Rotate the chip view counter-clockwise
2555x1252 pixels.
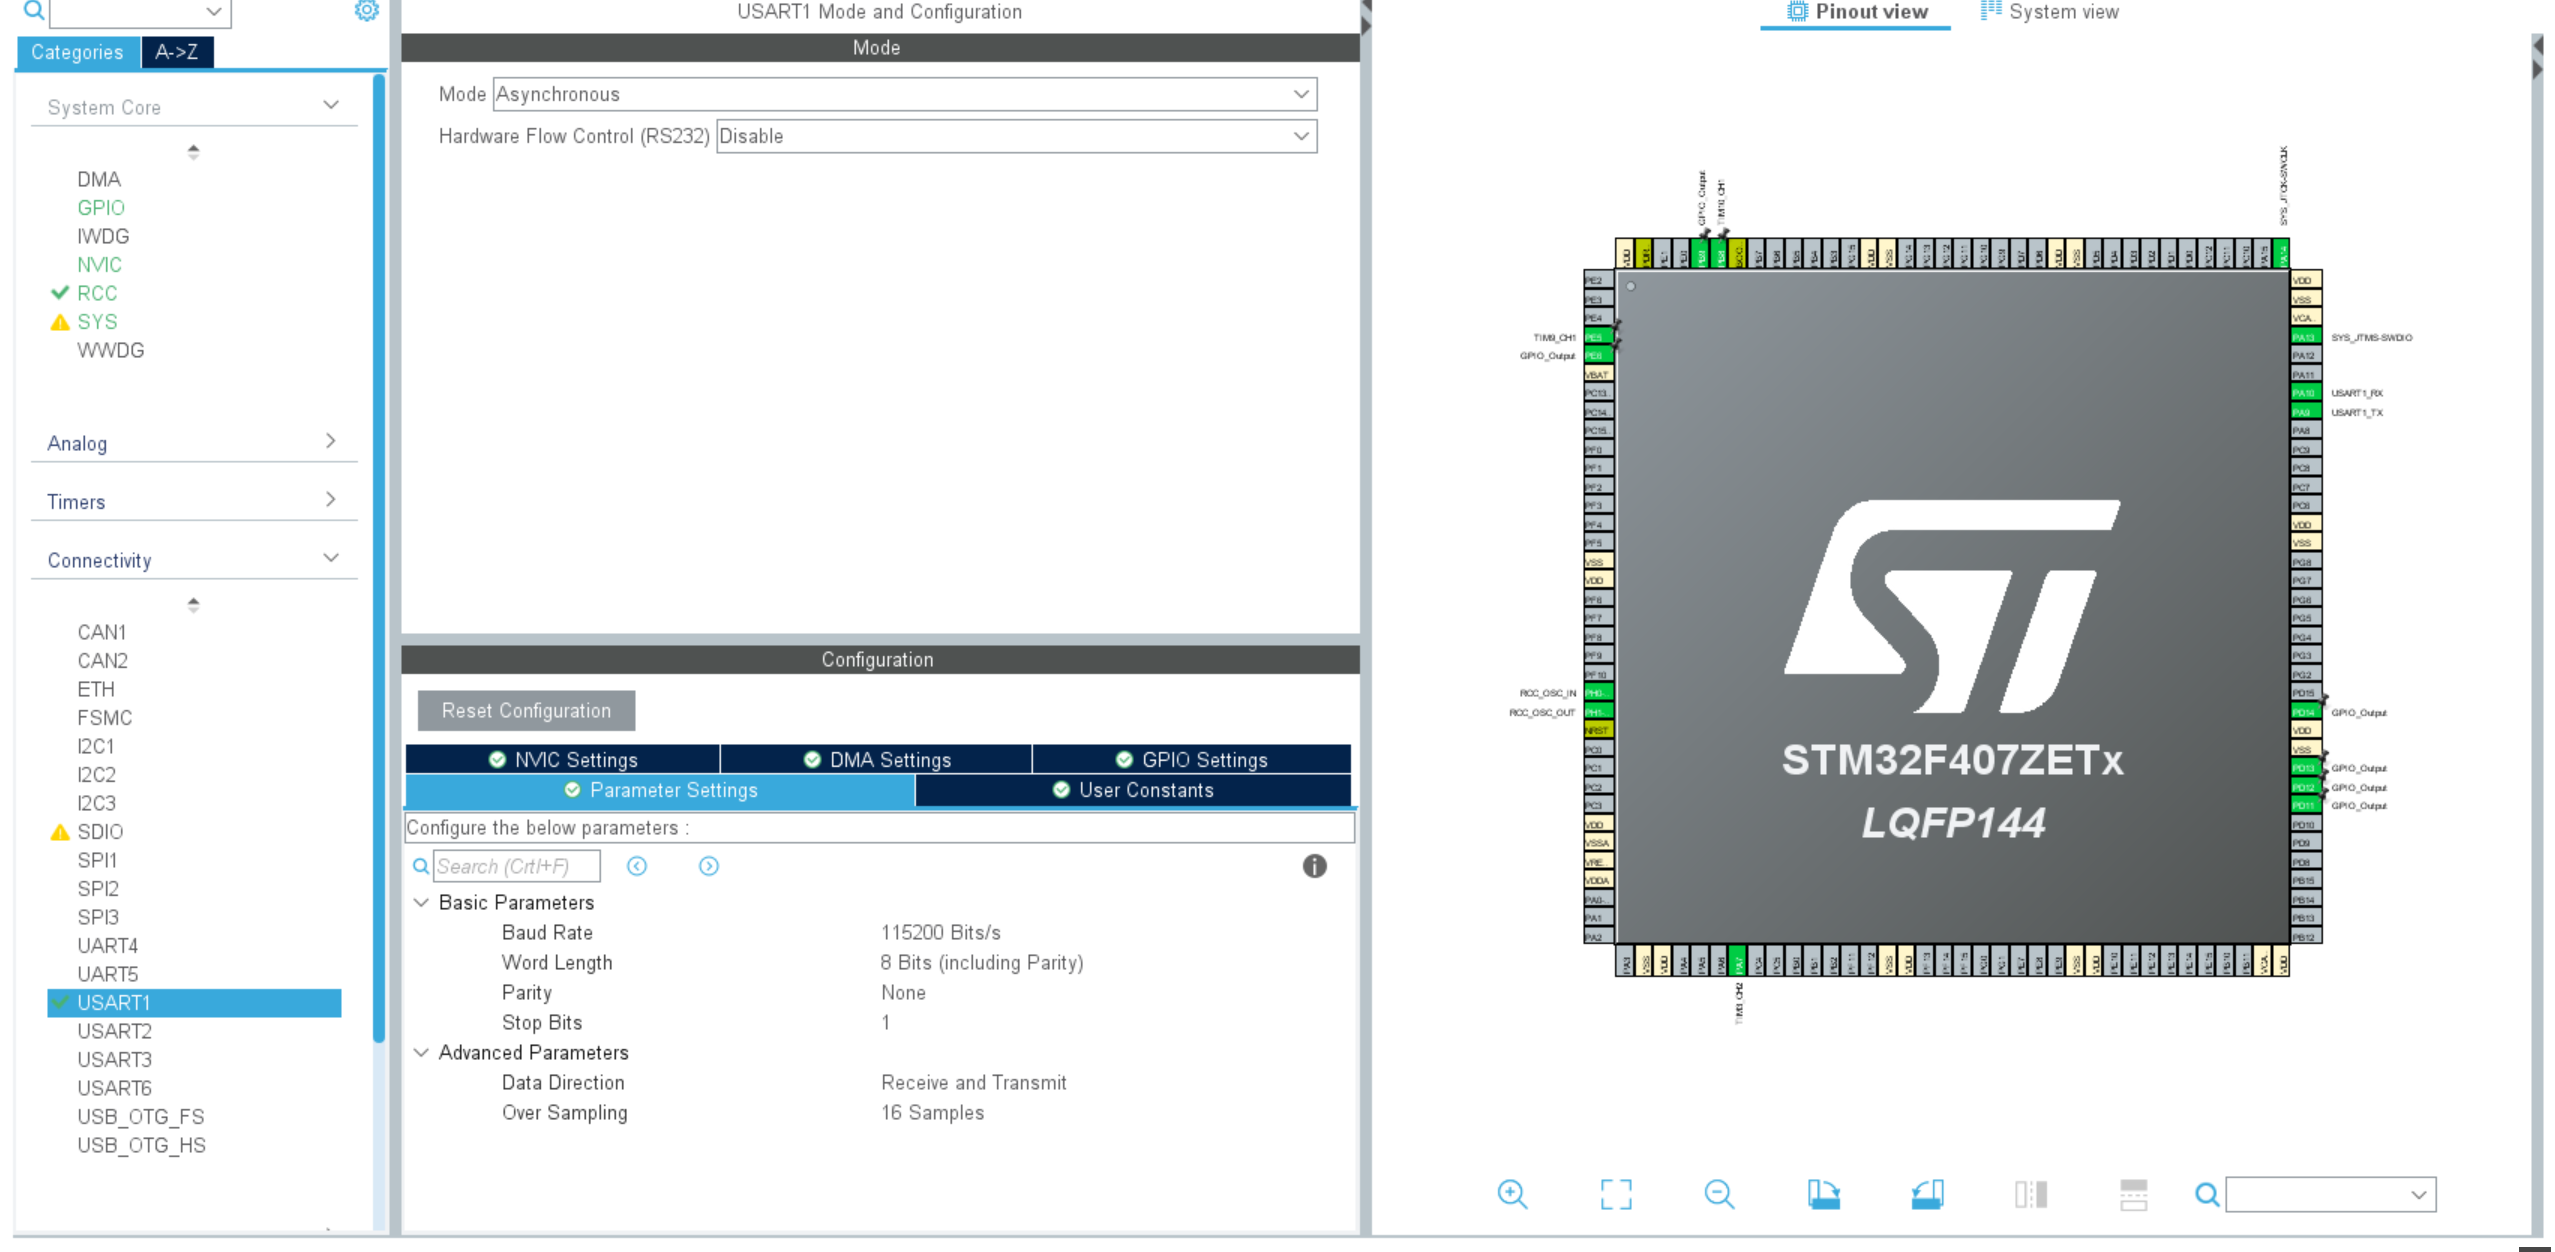coord(1927,1194)
